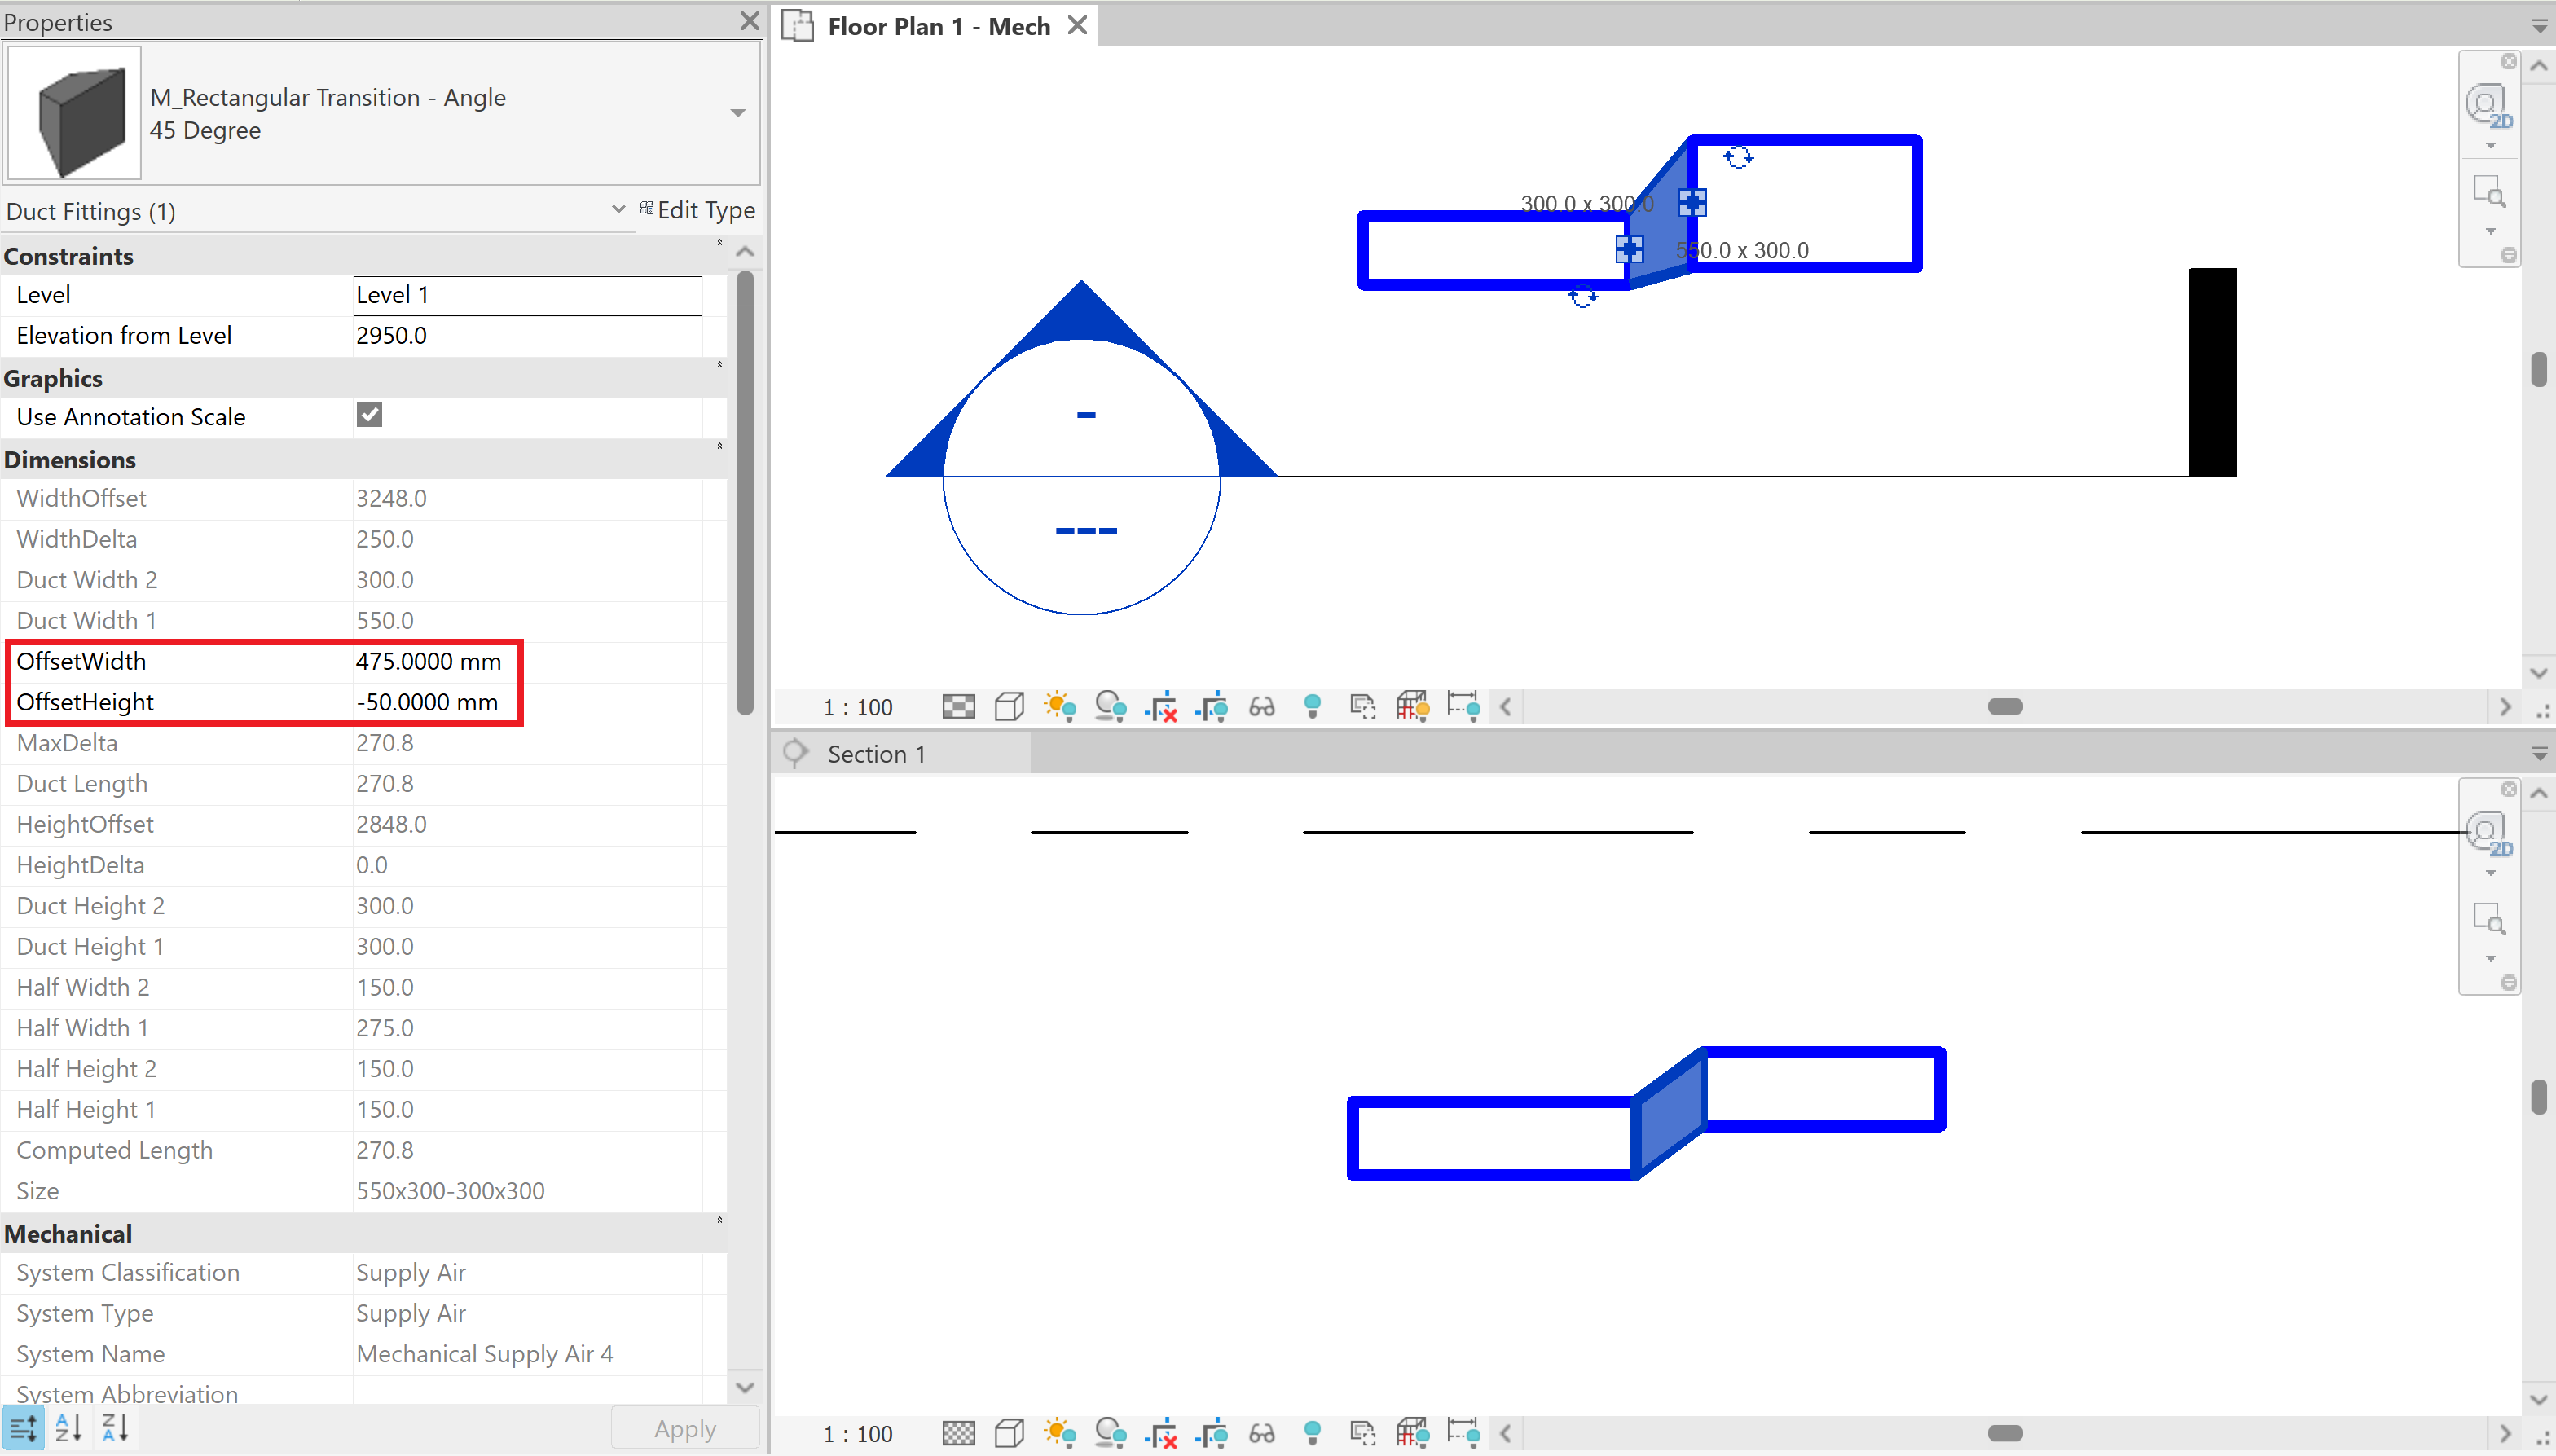Click the Level 1 input field
Viewport: 2556px width, 1456px height.
[527, 295]
